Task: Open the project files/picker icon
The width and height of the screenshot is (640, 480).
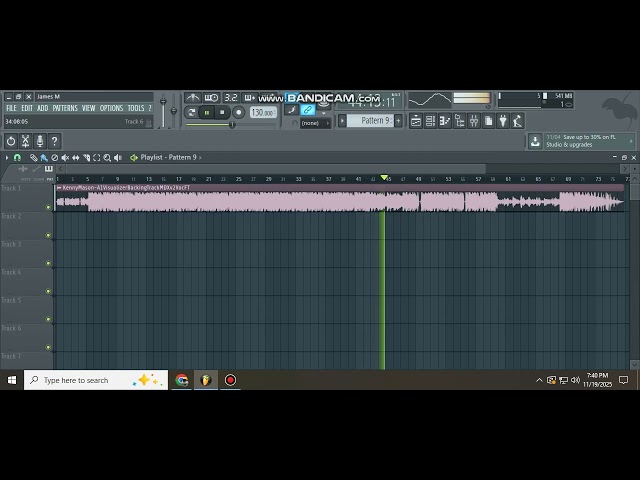Action: point(489,121)
